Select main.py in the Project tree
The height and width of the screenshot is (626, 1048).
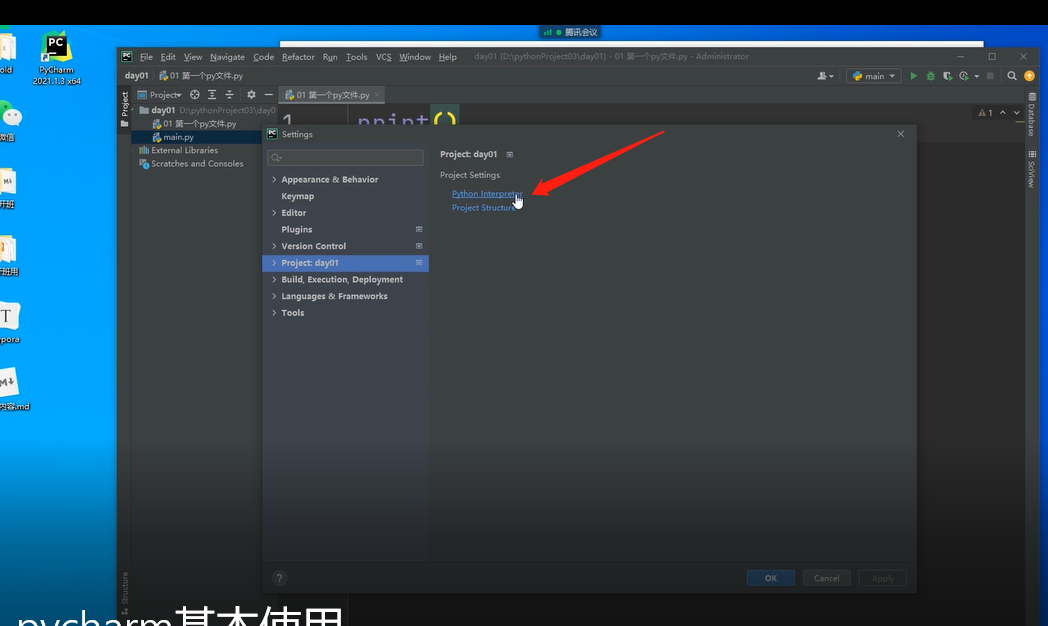pos(178,137)
